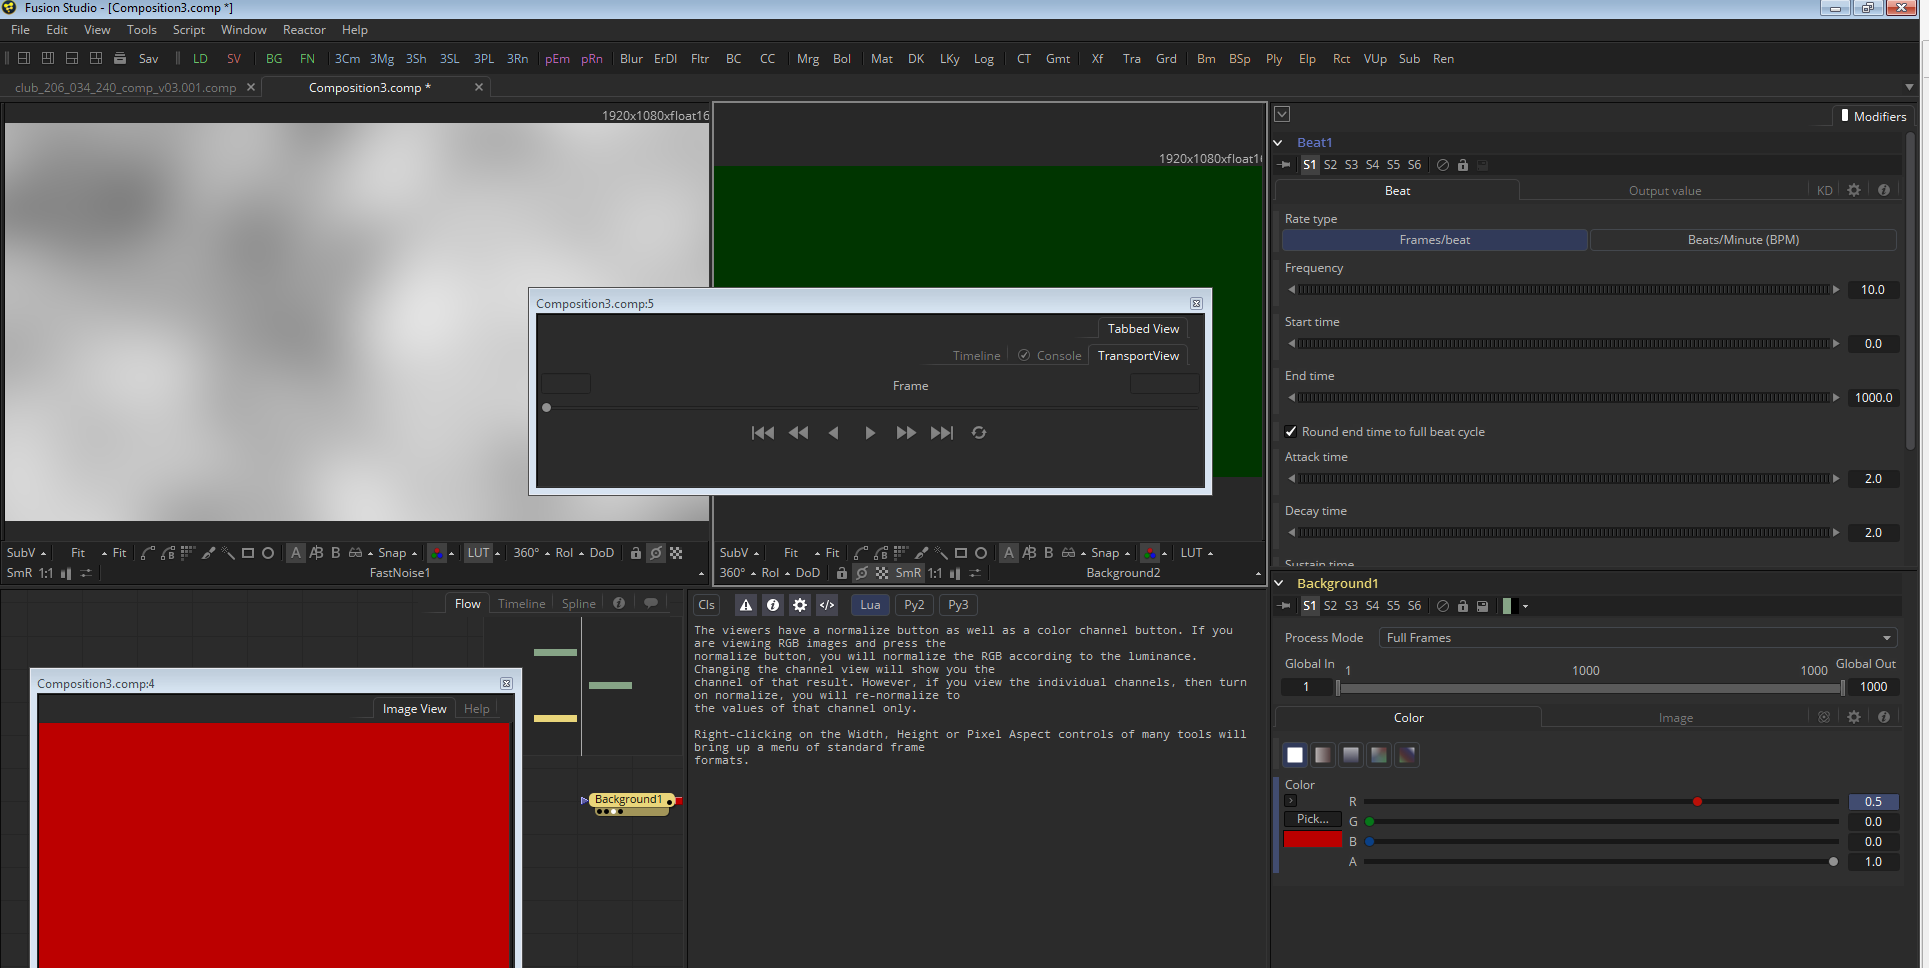
Task: Click the Frequency slider of Beat1
Action: pos(1565,290)
